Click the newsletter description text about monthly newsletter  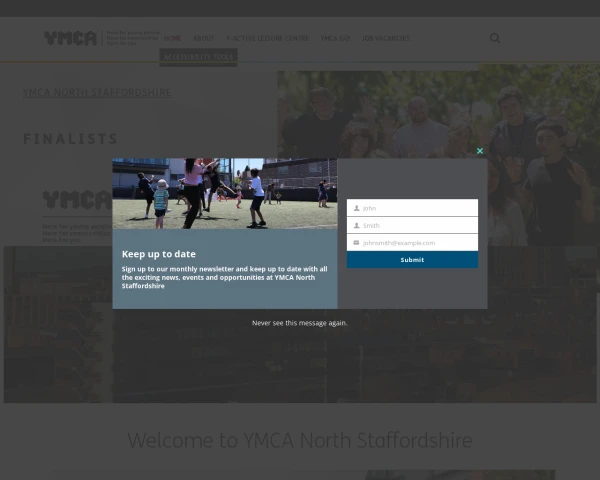click(x=225, y=278)
